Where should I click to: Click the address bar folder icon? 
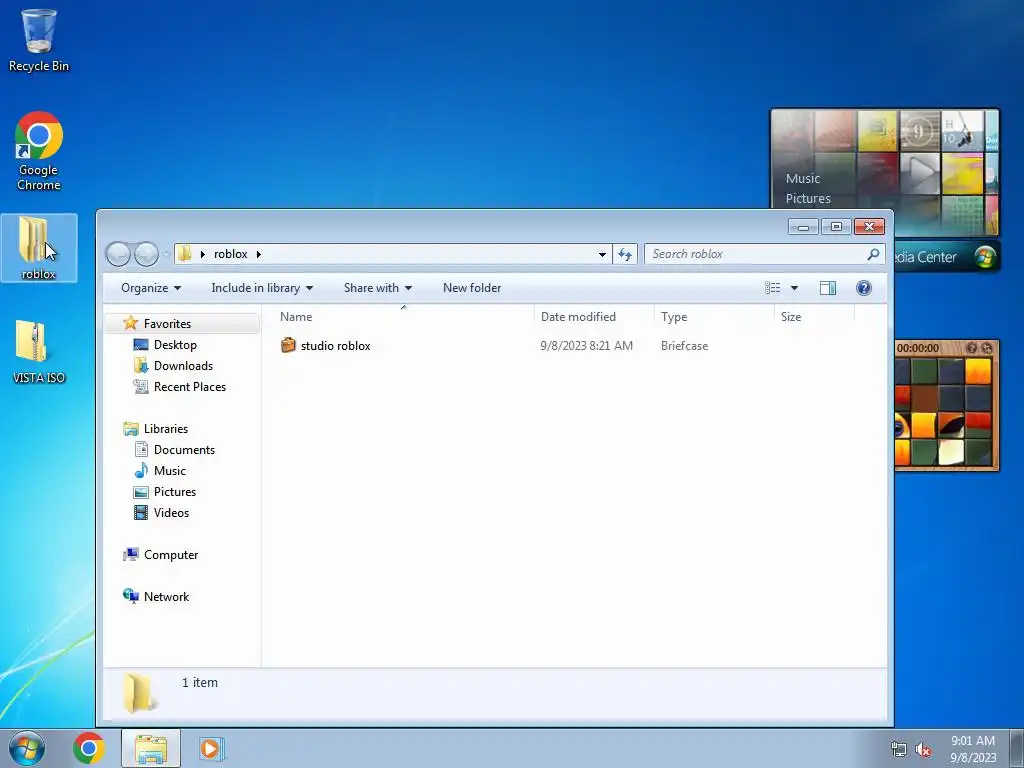click(x=185, y=254)
